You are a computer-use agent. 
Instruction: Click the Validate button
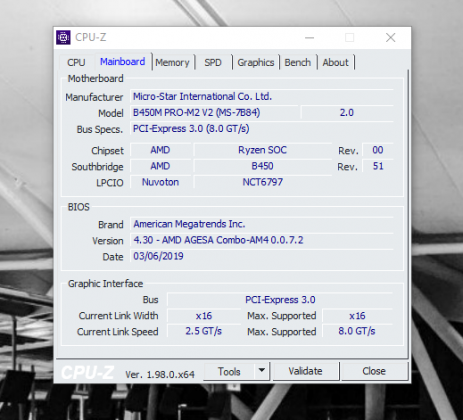305,371
